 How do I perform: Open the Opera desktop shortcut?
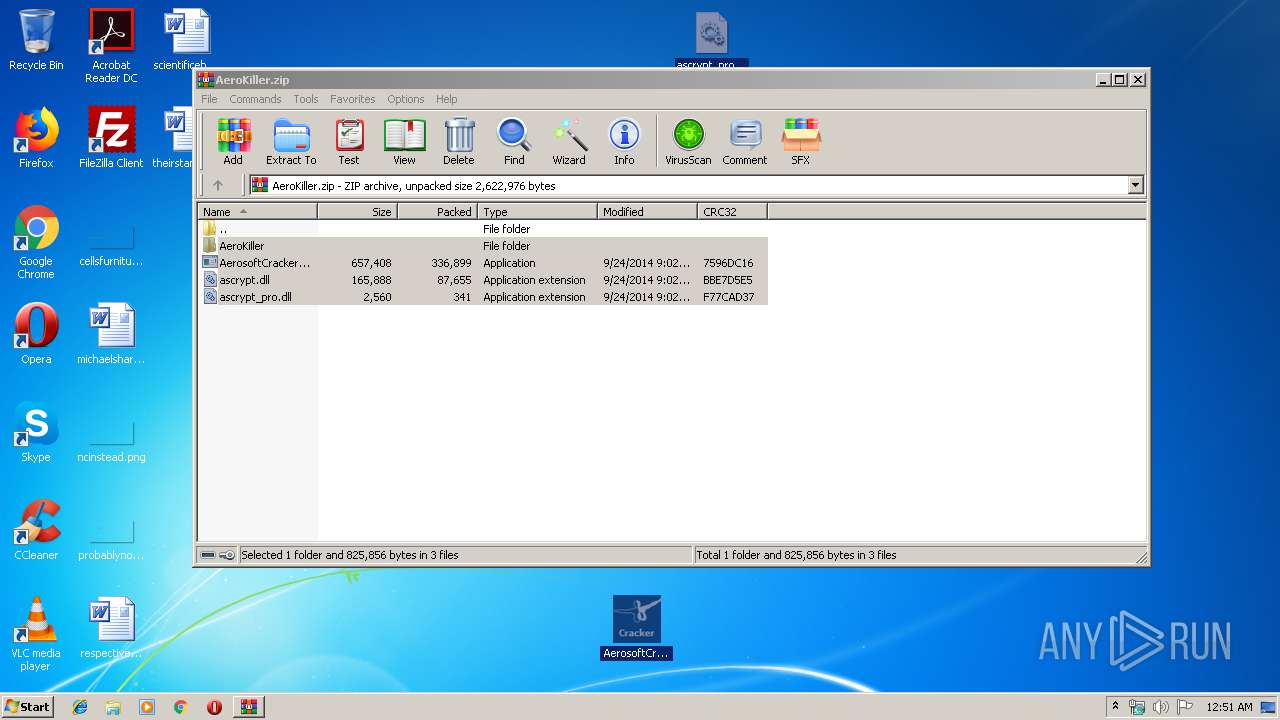tap(36, 334)
